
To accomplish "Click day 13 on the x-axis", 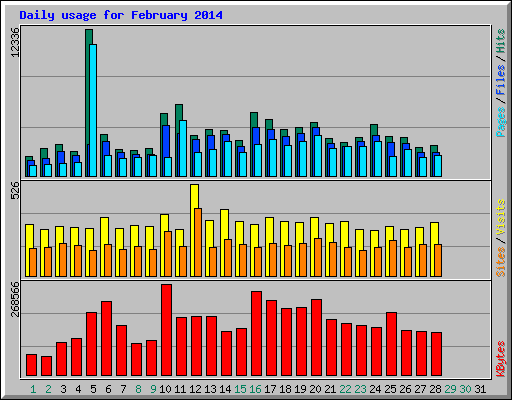I will (210, 389).
